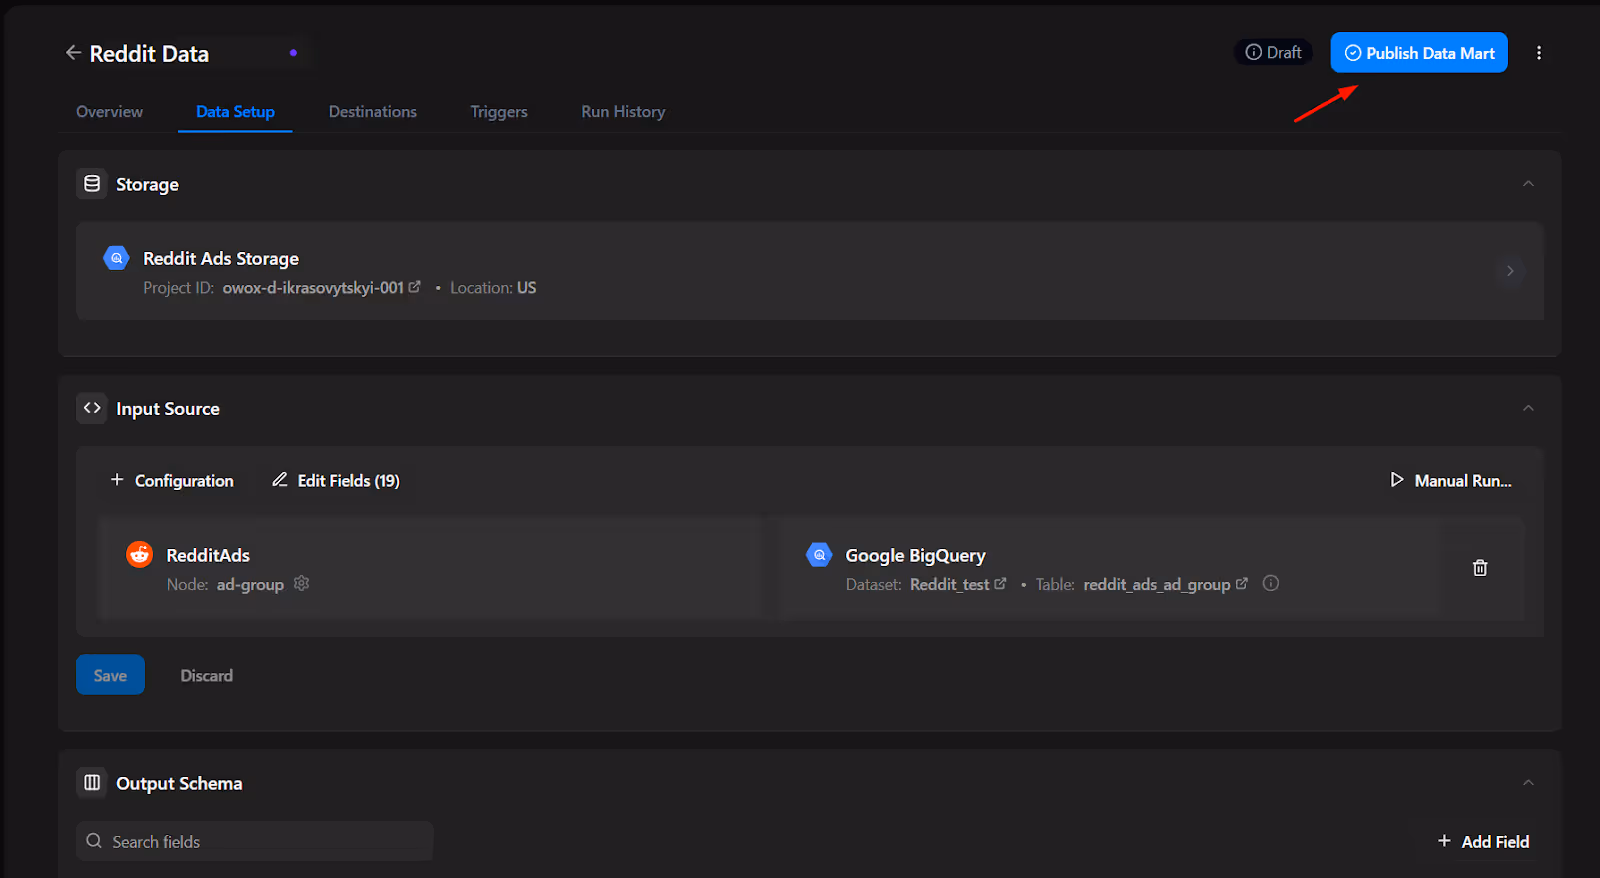This screenshot has height=878, width=1600.
Task: Click the Google BigQuery logo icon
Action: point(819,554)
